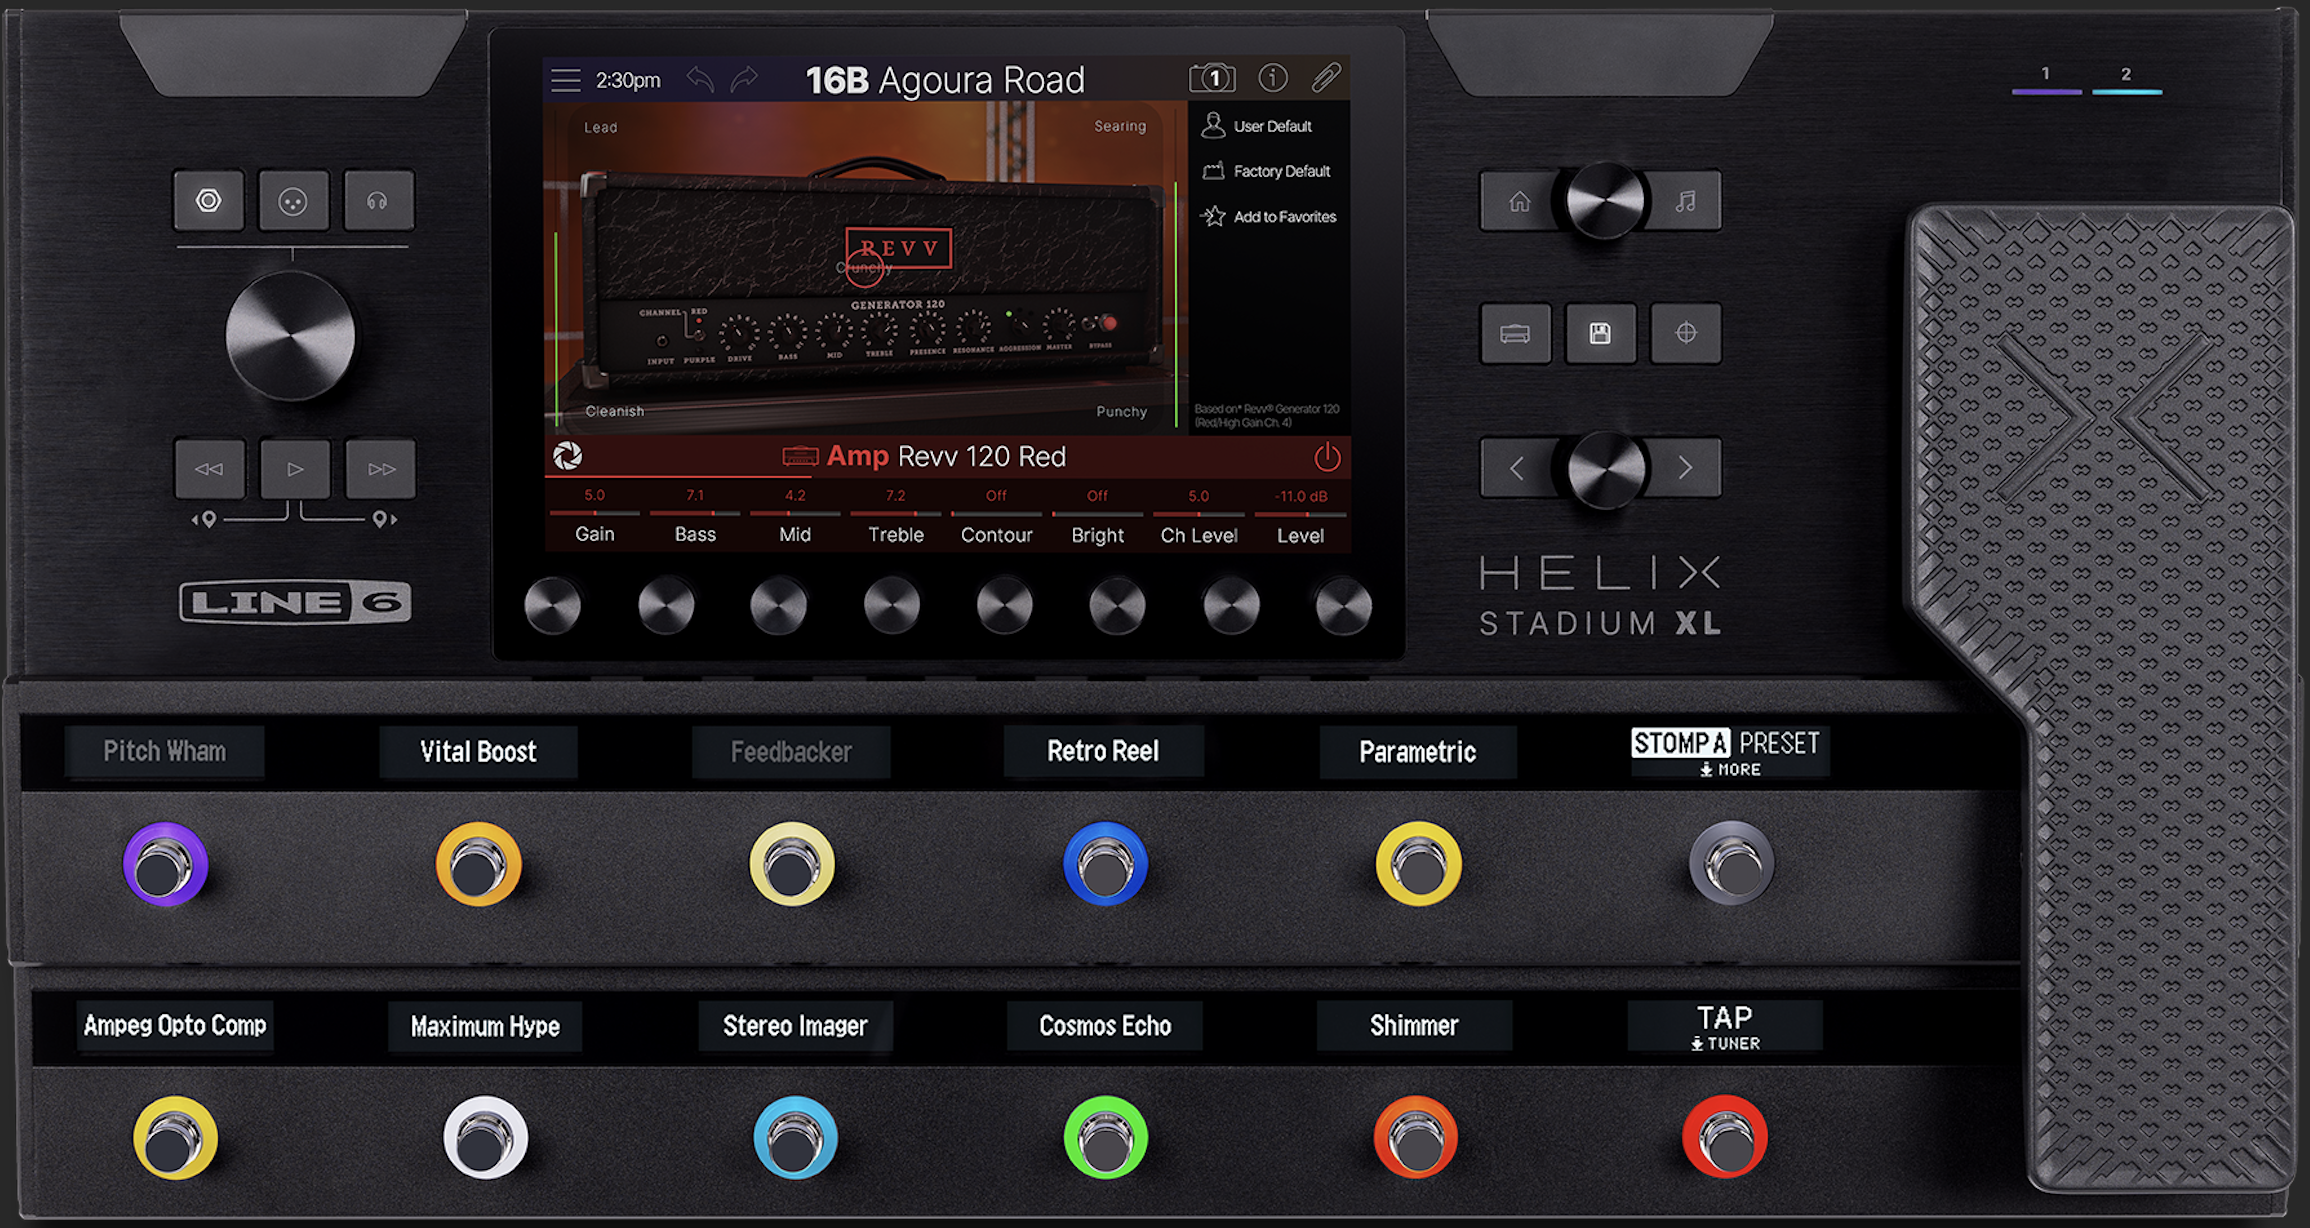Open the snapshot camera icon

tap(1212, 78)
